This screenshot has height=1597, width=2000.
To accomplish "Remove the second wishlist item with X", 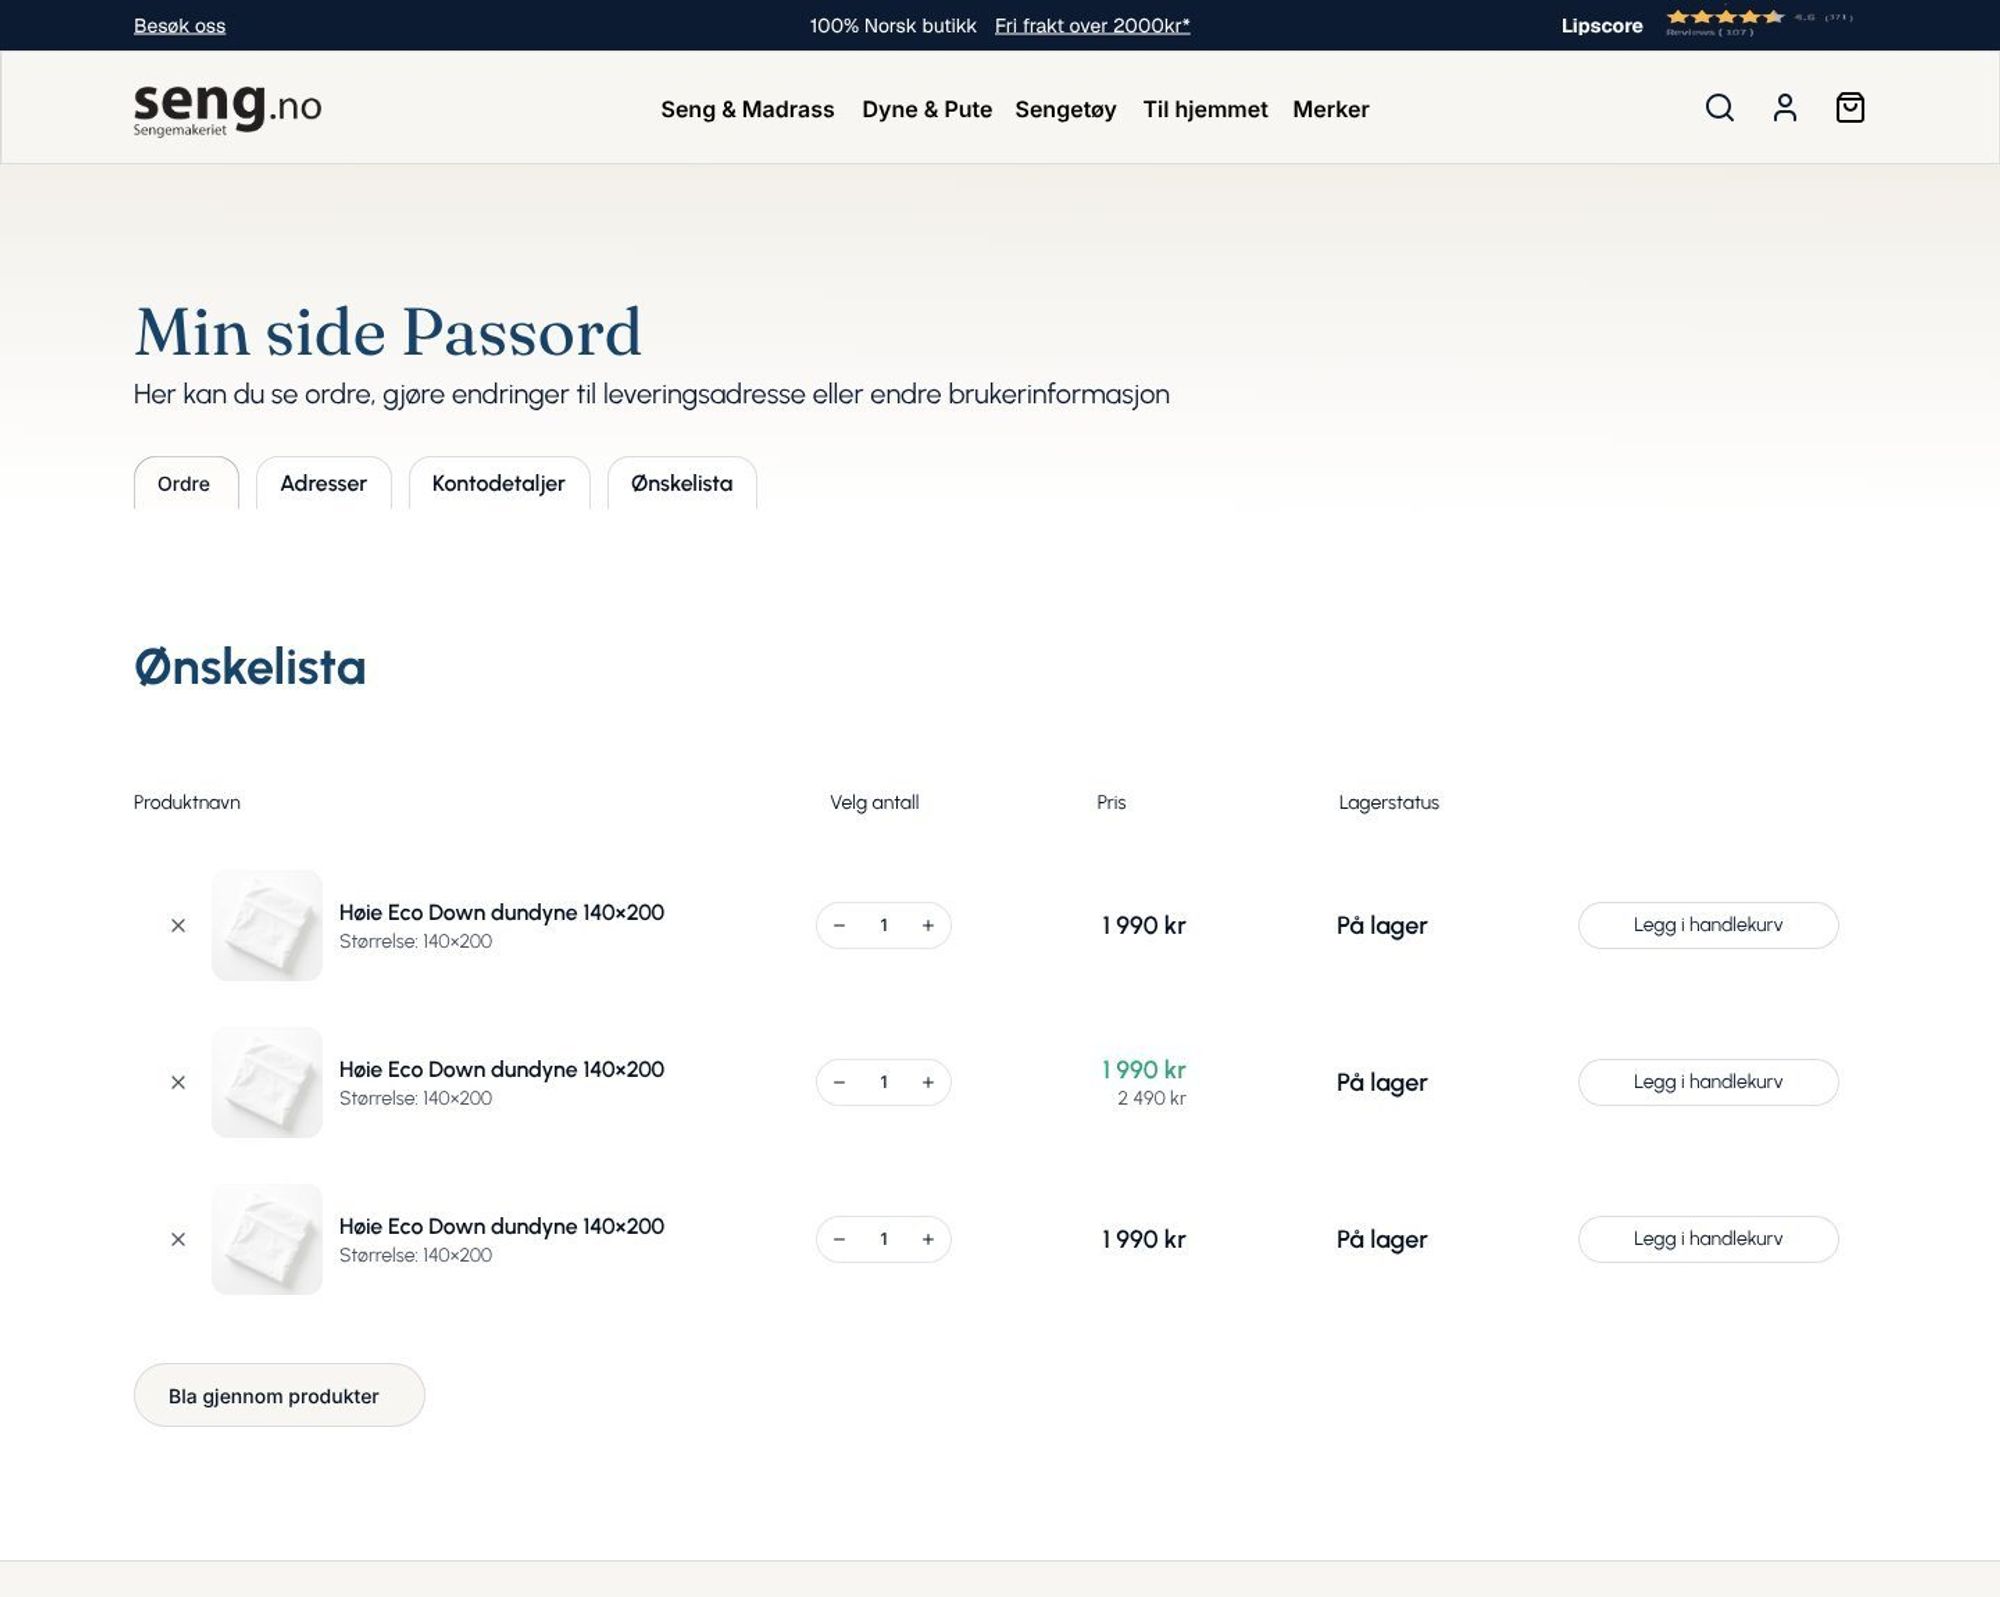I will click(x=178, y=1082).
